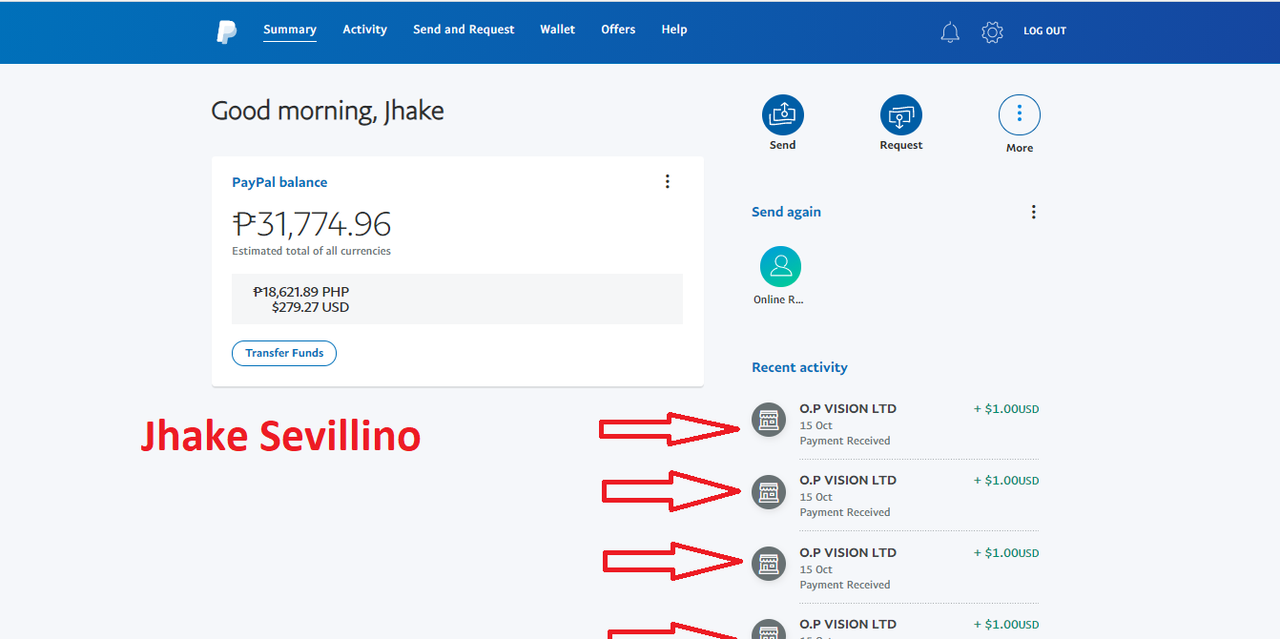Select the Online R... contact avatar
Image resolution: width=1280 pixels, height=639 pixels.
pos(780,266)
